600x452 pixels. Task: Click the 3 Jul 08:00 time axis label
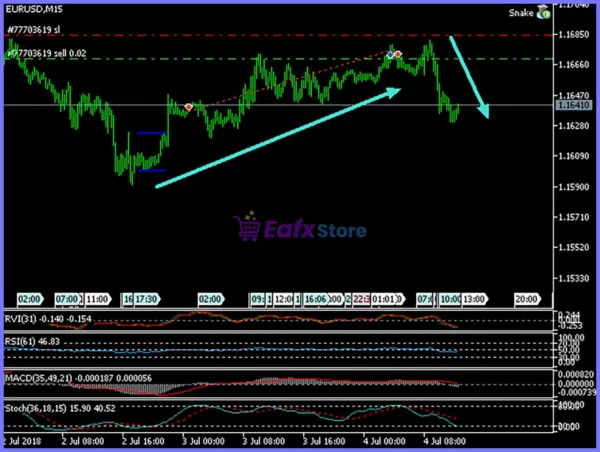click(x=264, y=441)
